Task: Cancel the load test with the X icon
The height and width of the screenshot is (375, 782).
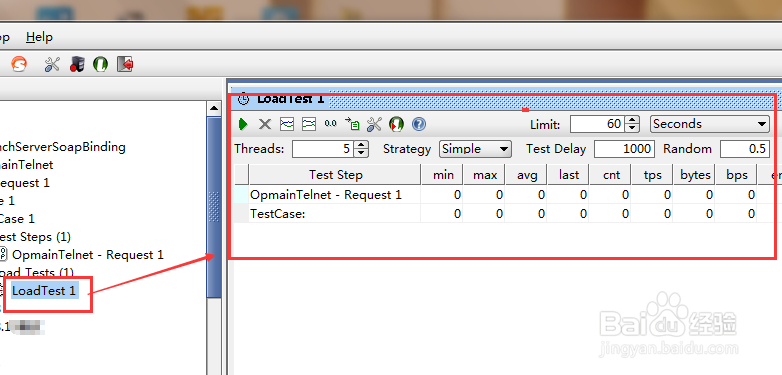Action: 265,124
